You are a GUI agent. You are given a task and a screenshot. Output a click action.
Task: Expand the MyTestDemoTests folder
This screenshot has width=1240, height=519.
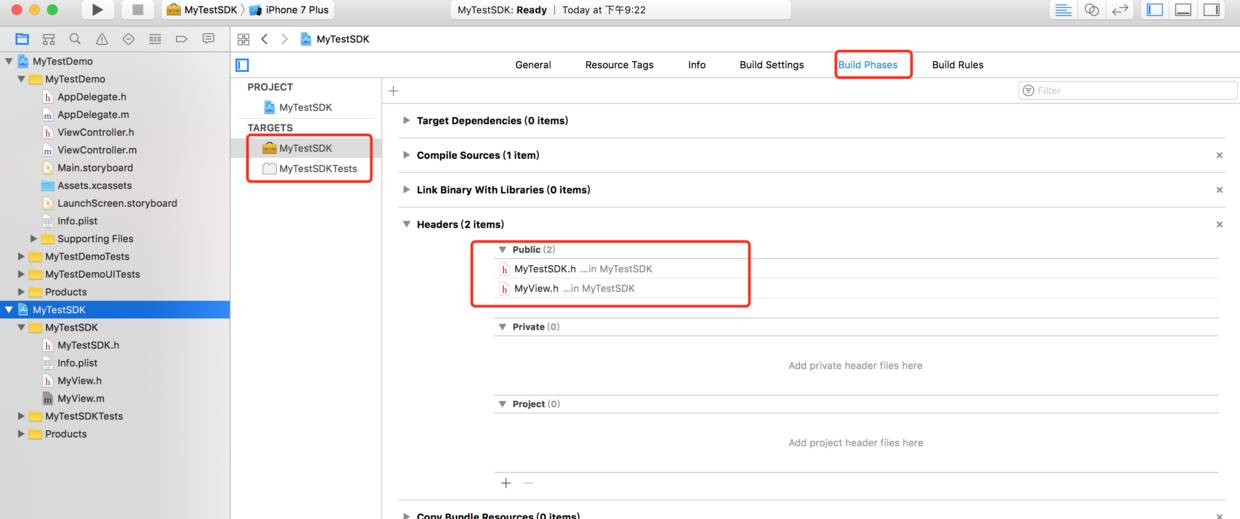click(22, 257)
